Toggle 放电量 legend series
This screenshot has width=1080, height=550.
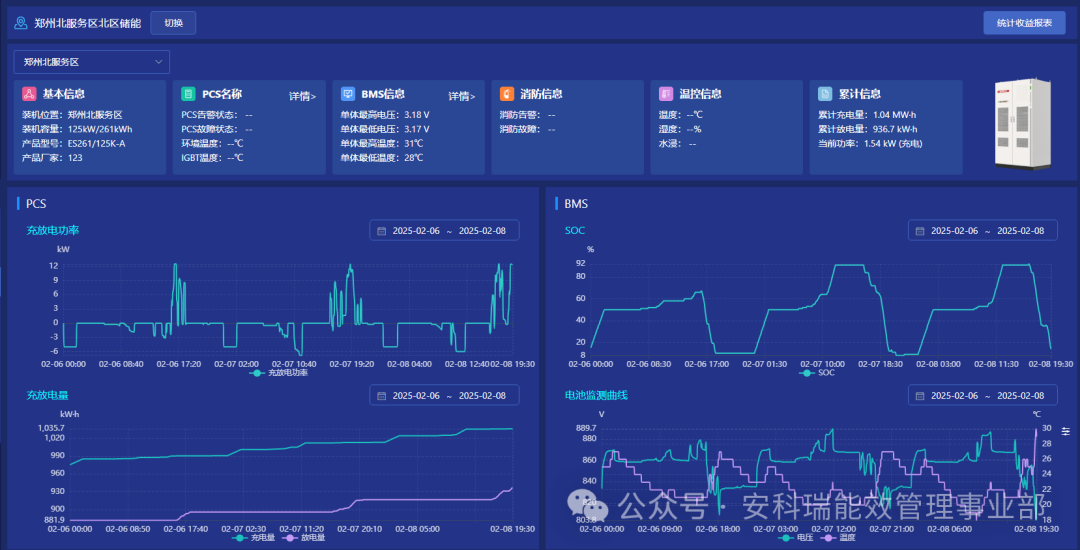303,538
